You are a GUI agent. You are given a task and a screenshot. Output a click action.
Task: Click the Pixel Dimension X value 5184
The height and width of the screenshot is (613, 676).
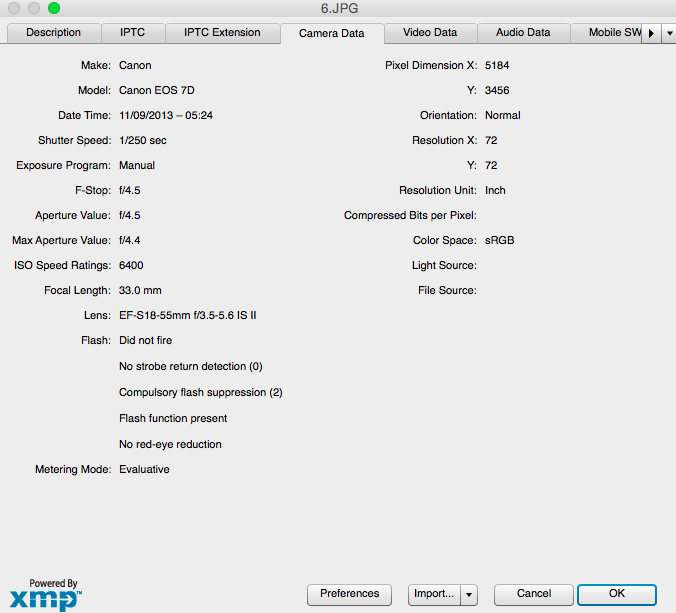[x=497, y=66]
